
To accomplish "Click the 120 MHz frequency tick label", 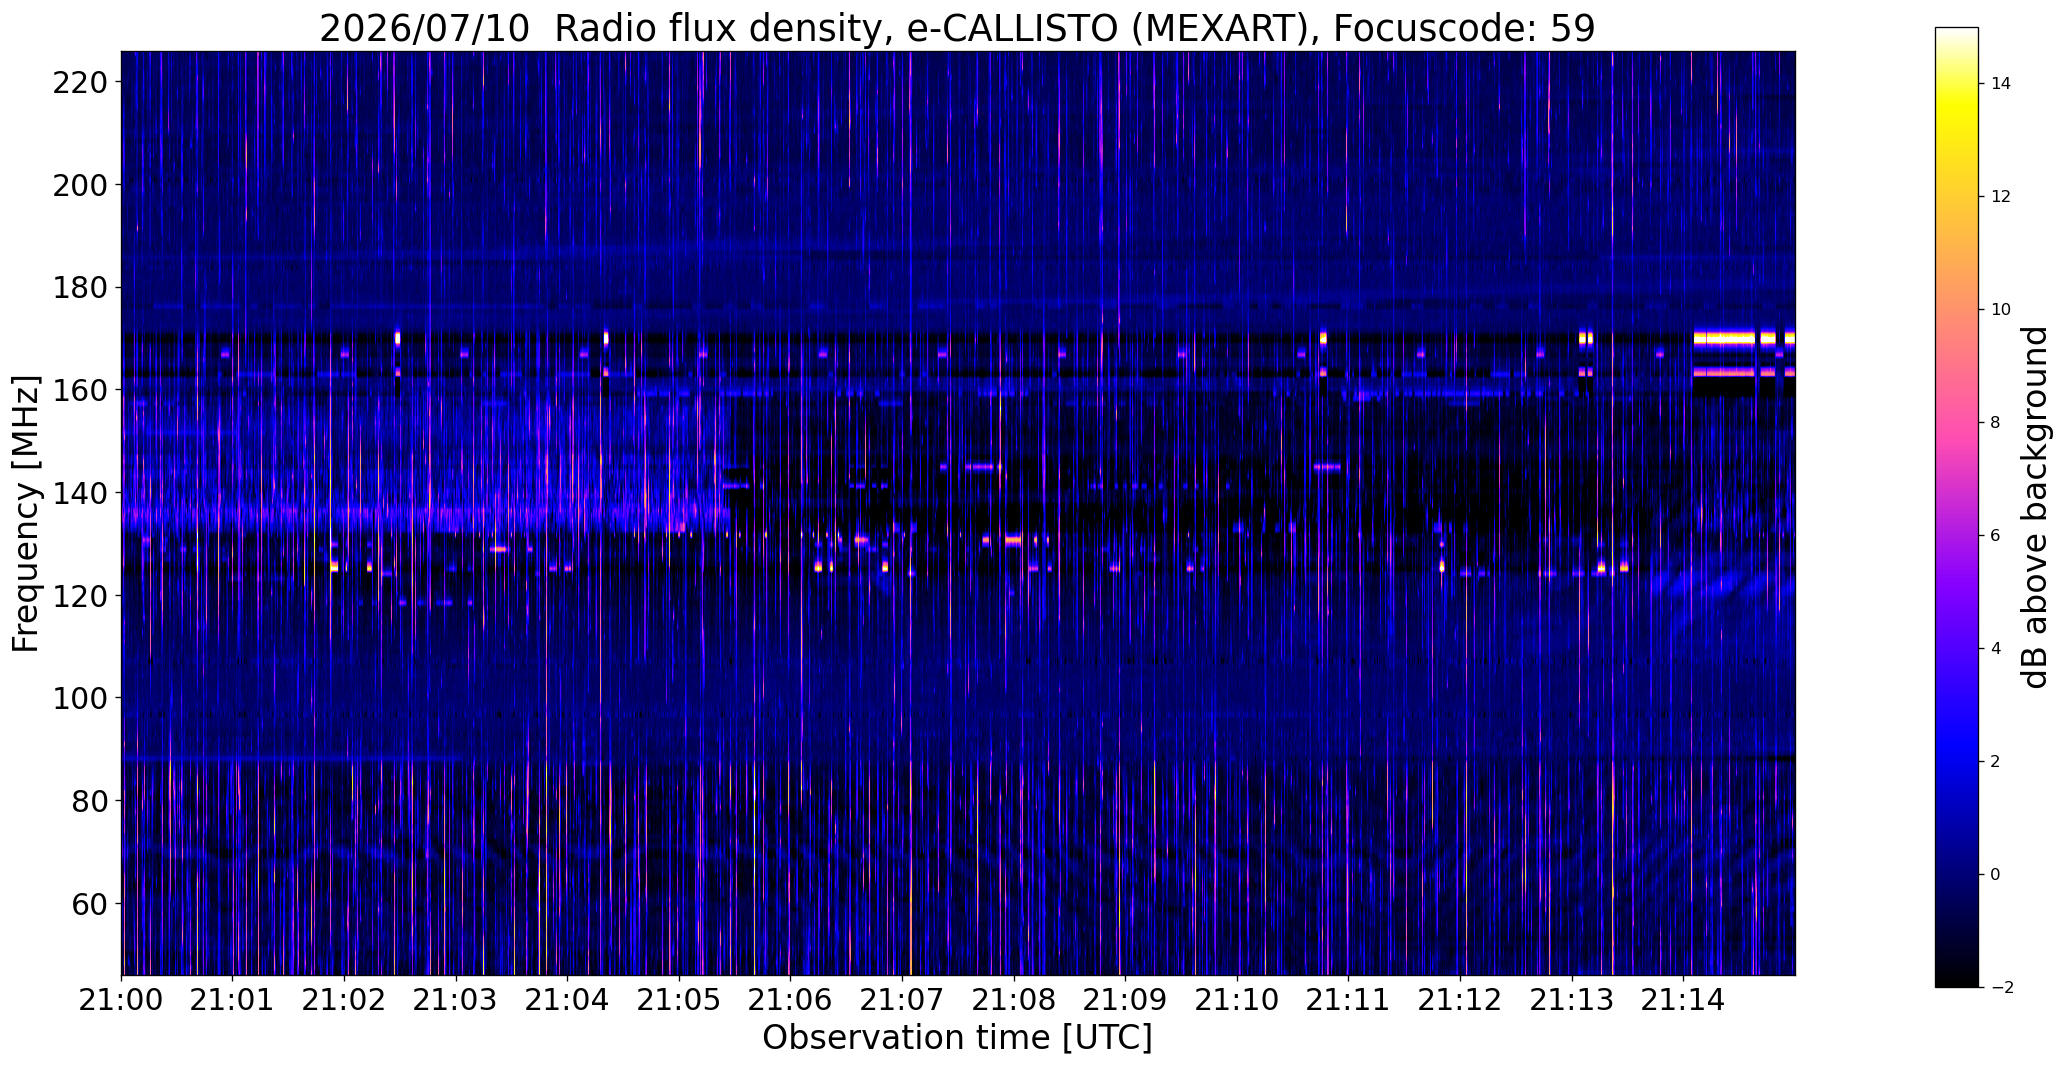I will [x=81, y=596].
